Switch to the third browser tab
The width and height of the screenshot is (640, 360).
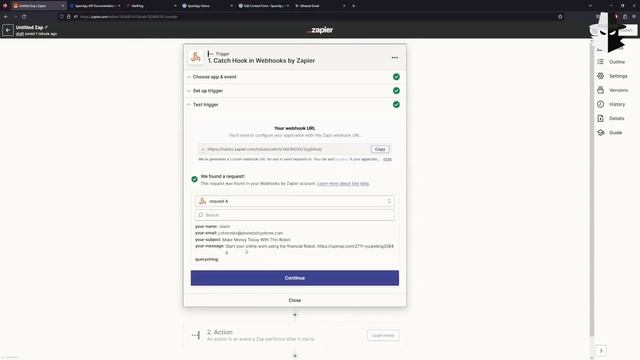click(x=151, y=6)
